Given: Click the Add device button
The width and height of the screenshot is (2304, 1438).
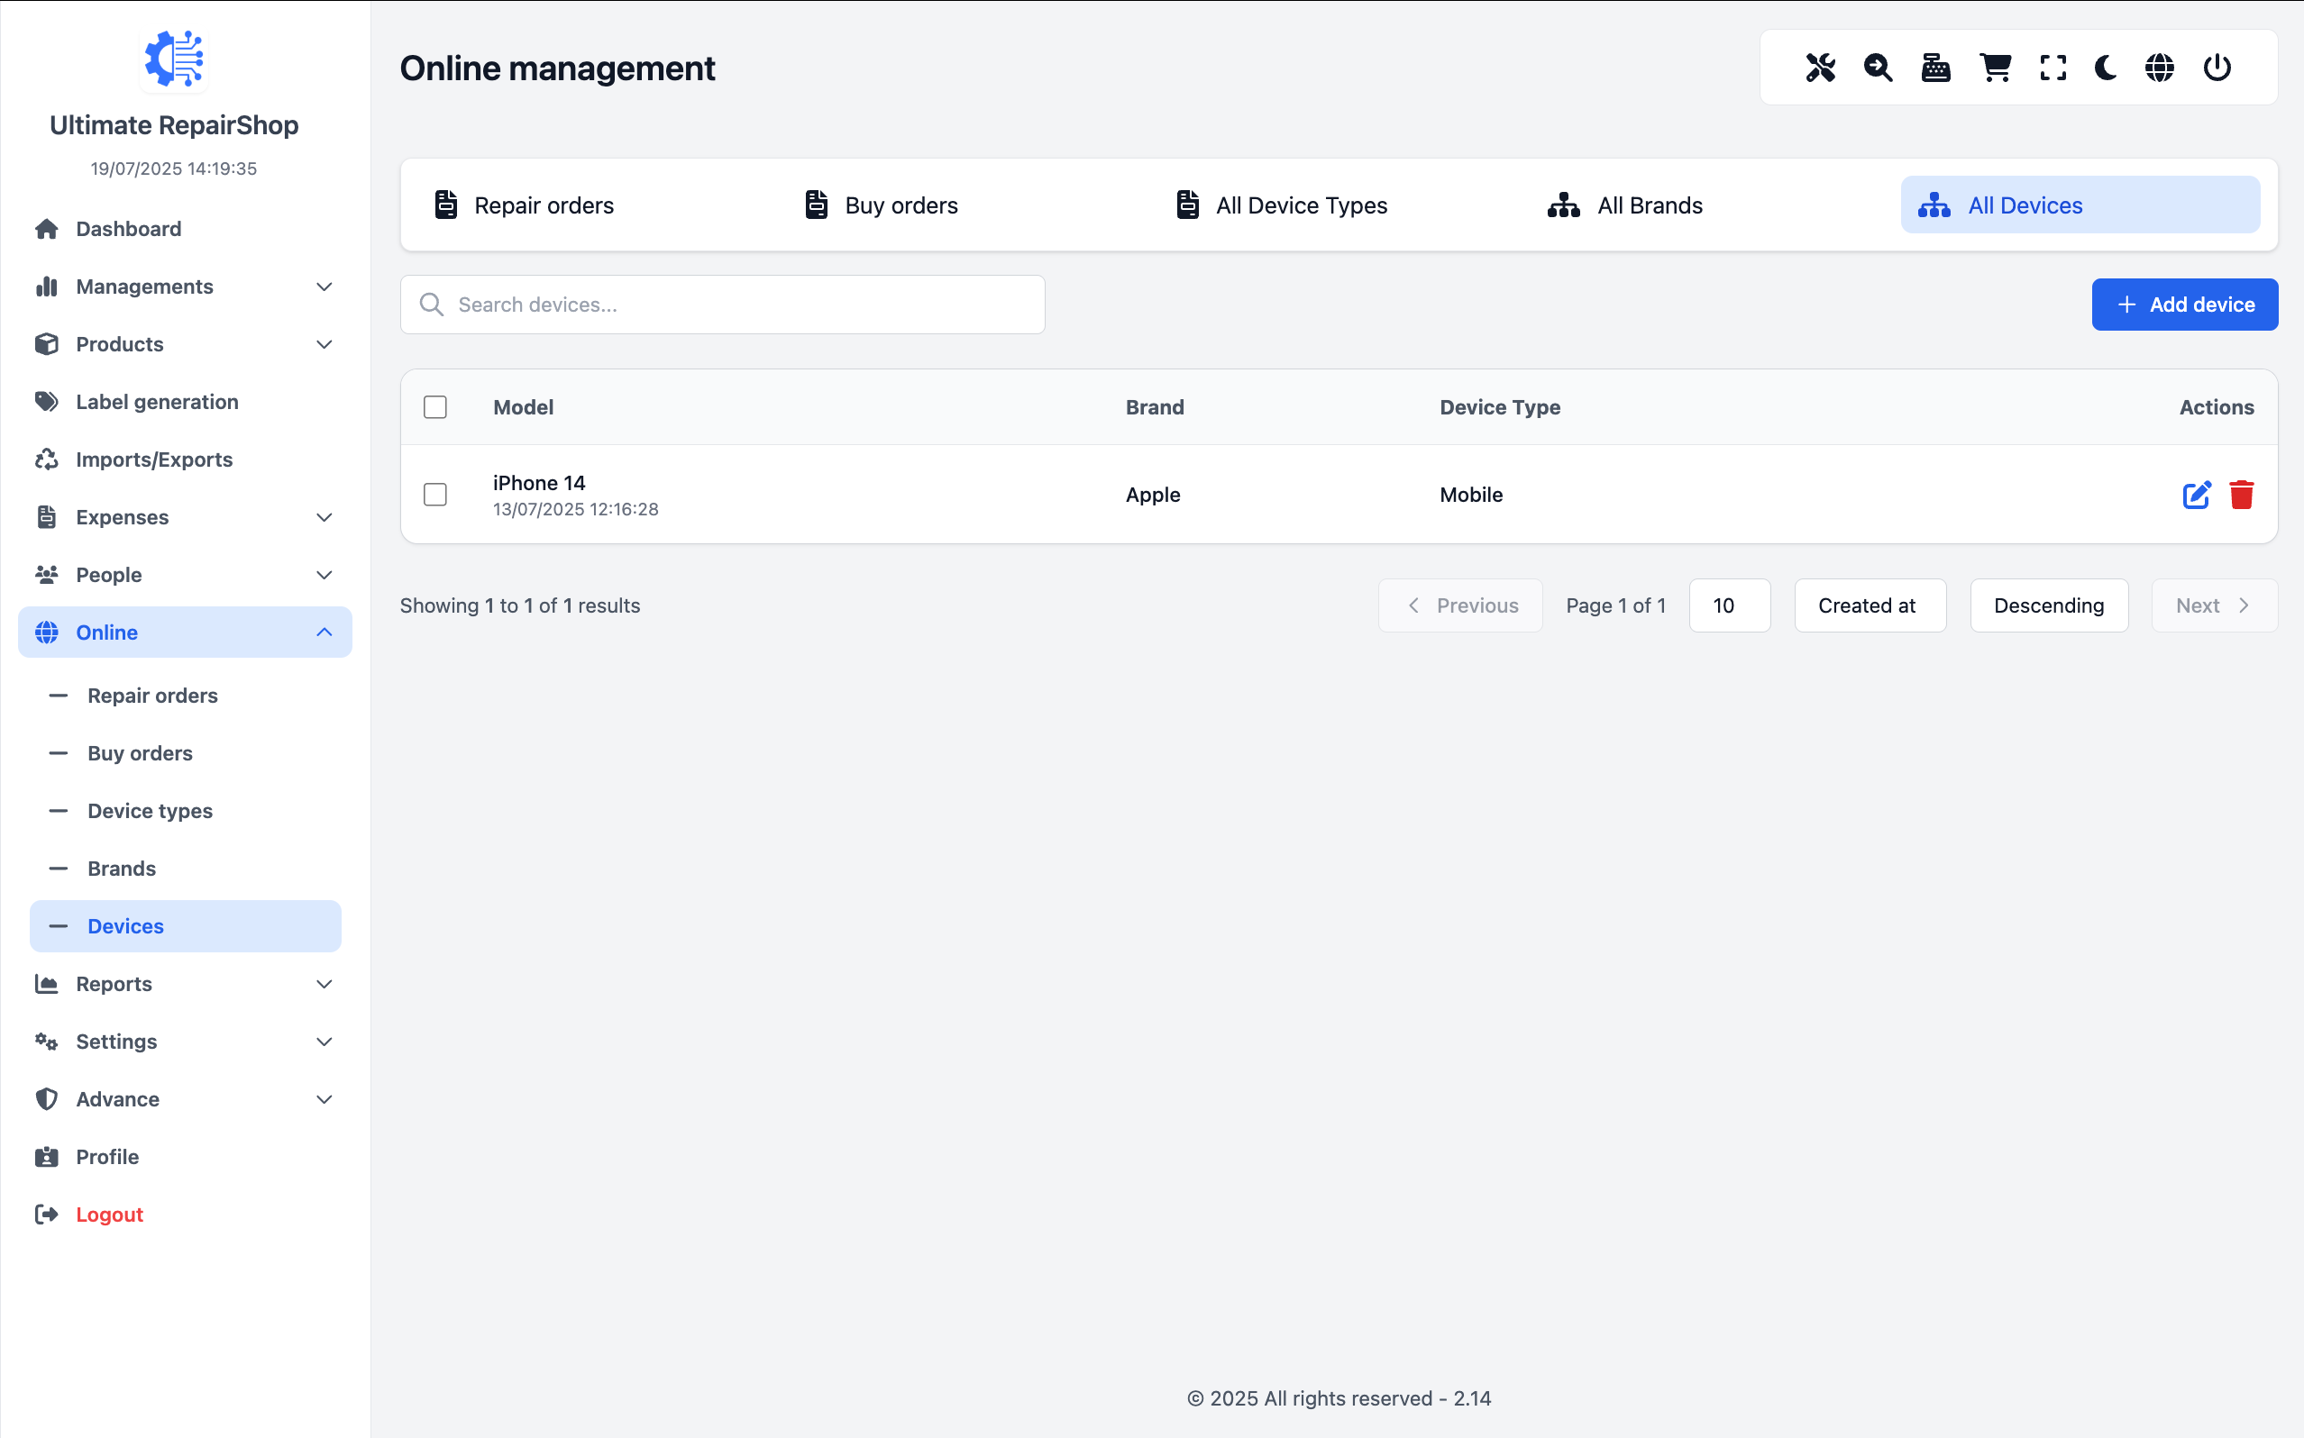Looking at the screenshot, I should tap(2184, 304).
